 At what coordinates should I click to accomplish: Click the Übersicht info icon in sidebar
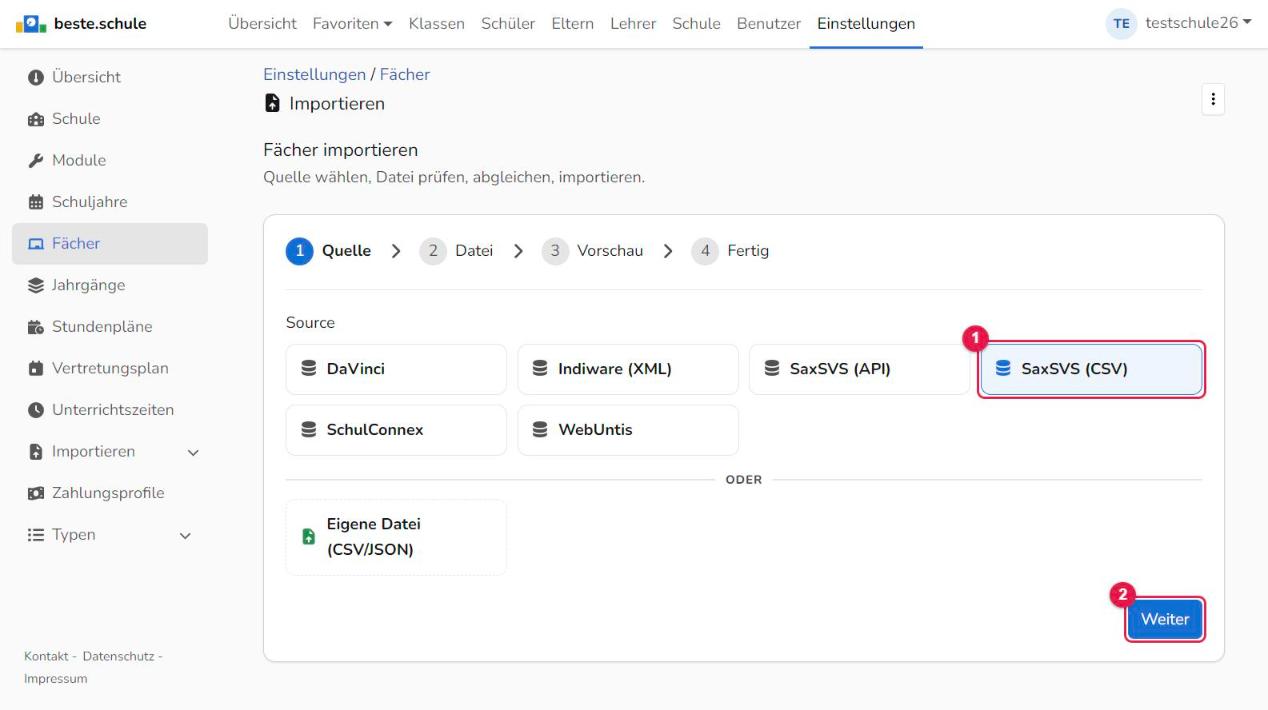[36, 77]
